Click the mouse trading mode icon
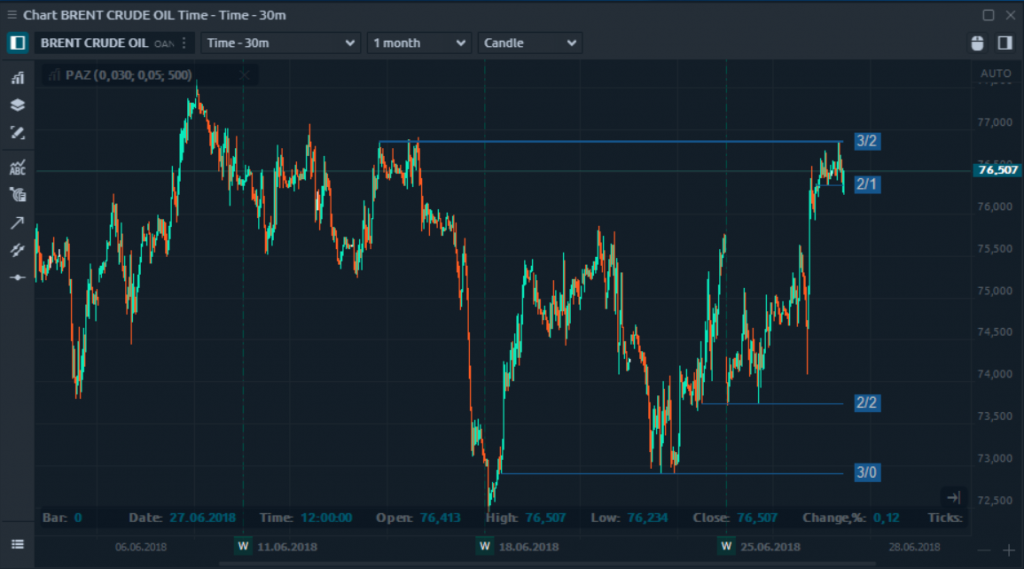The width and height of the screenshot is (1024, 569). tap(978, 43)
